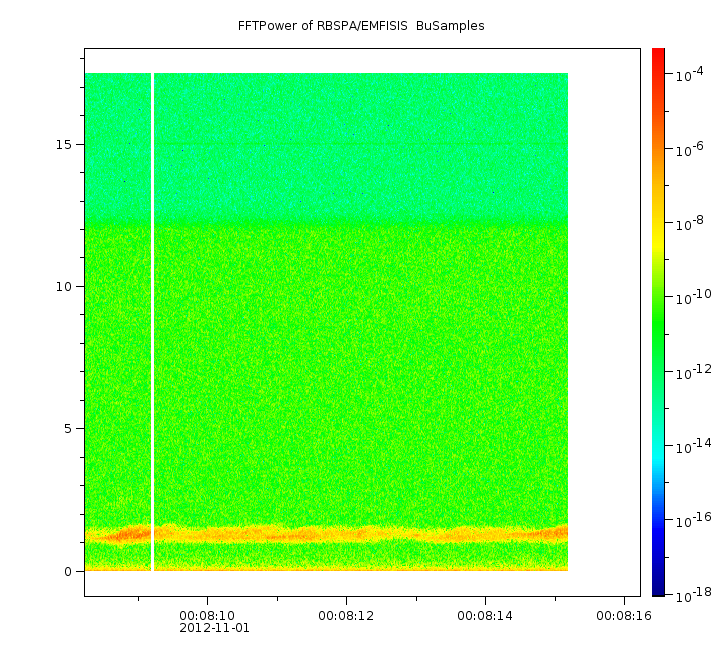This screenshot has width=724, height=656.
Task: Click the 00:08:16 time axis label
Action: pyautogui.click(x=624, y=615)
